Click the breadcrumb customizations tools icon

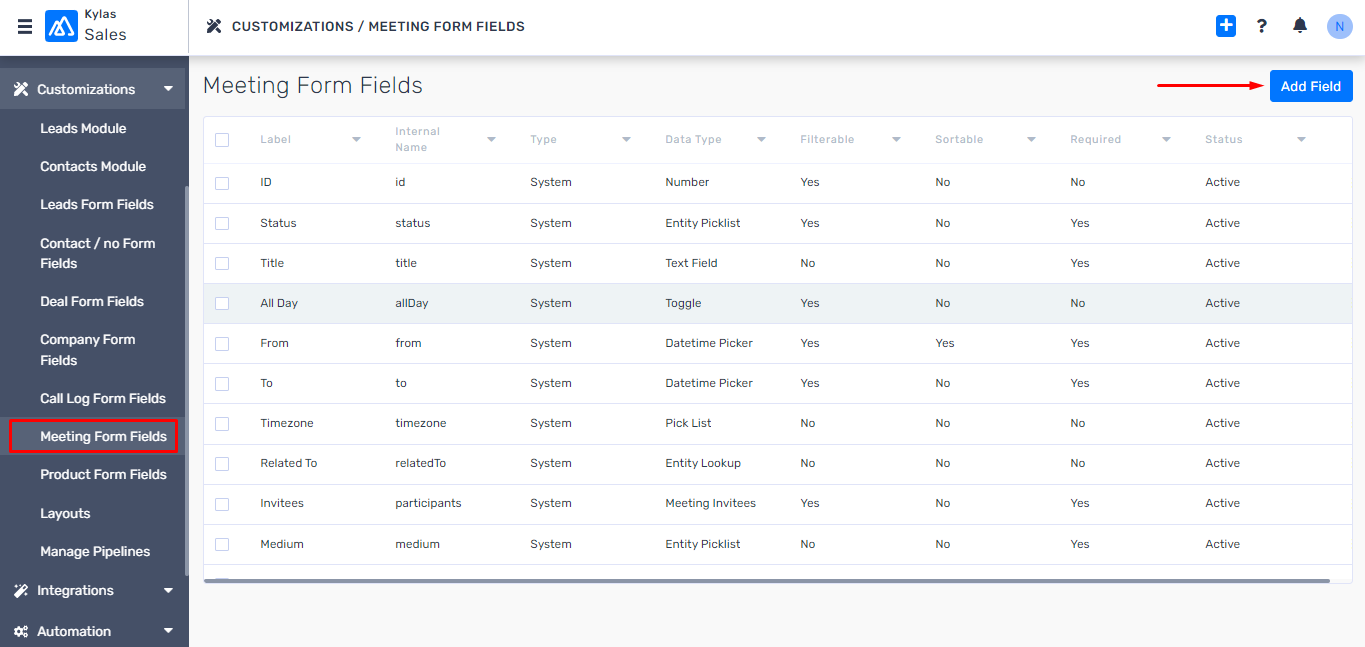(x=213, y=26)
